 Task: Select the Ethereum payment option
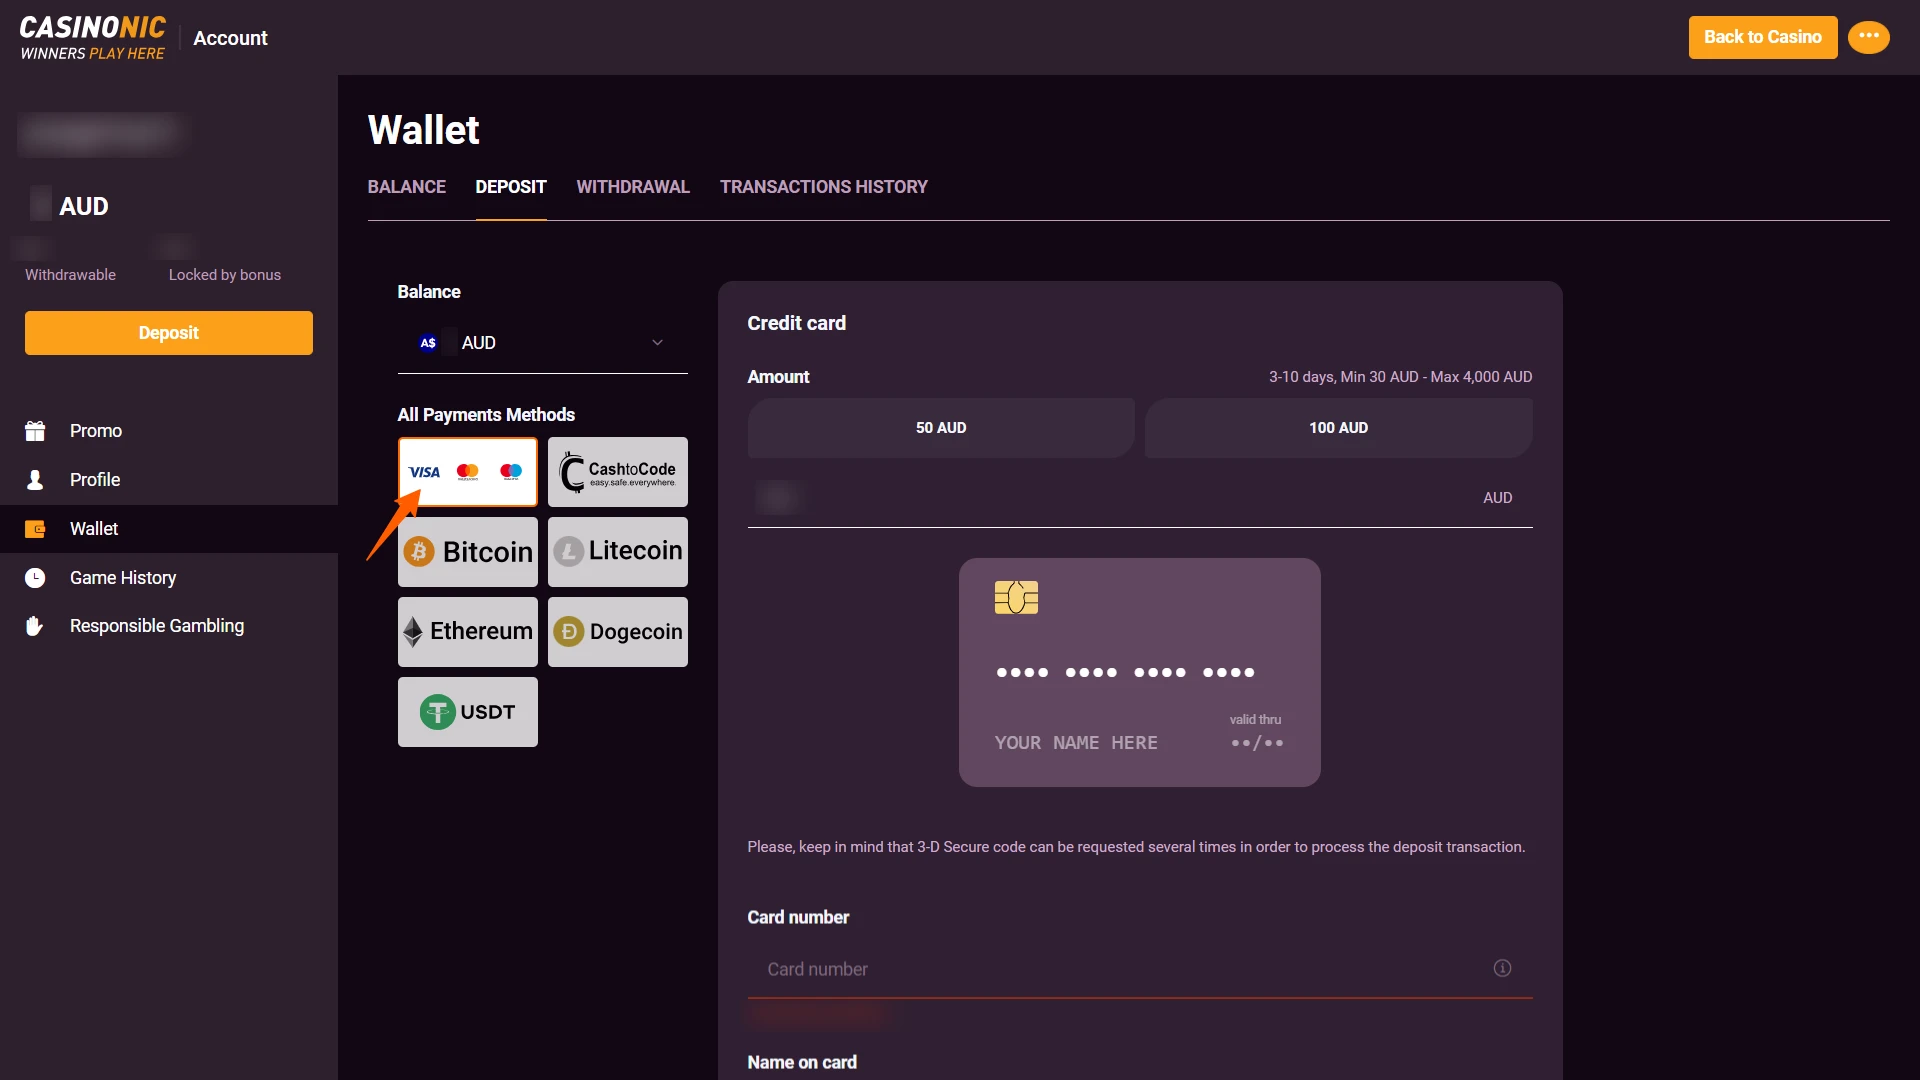click(x=467, y=632)
